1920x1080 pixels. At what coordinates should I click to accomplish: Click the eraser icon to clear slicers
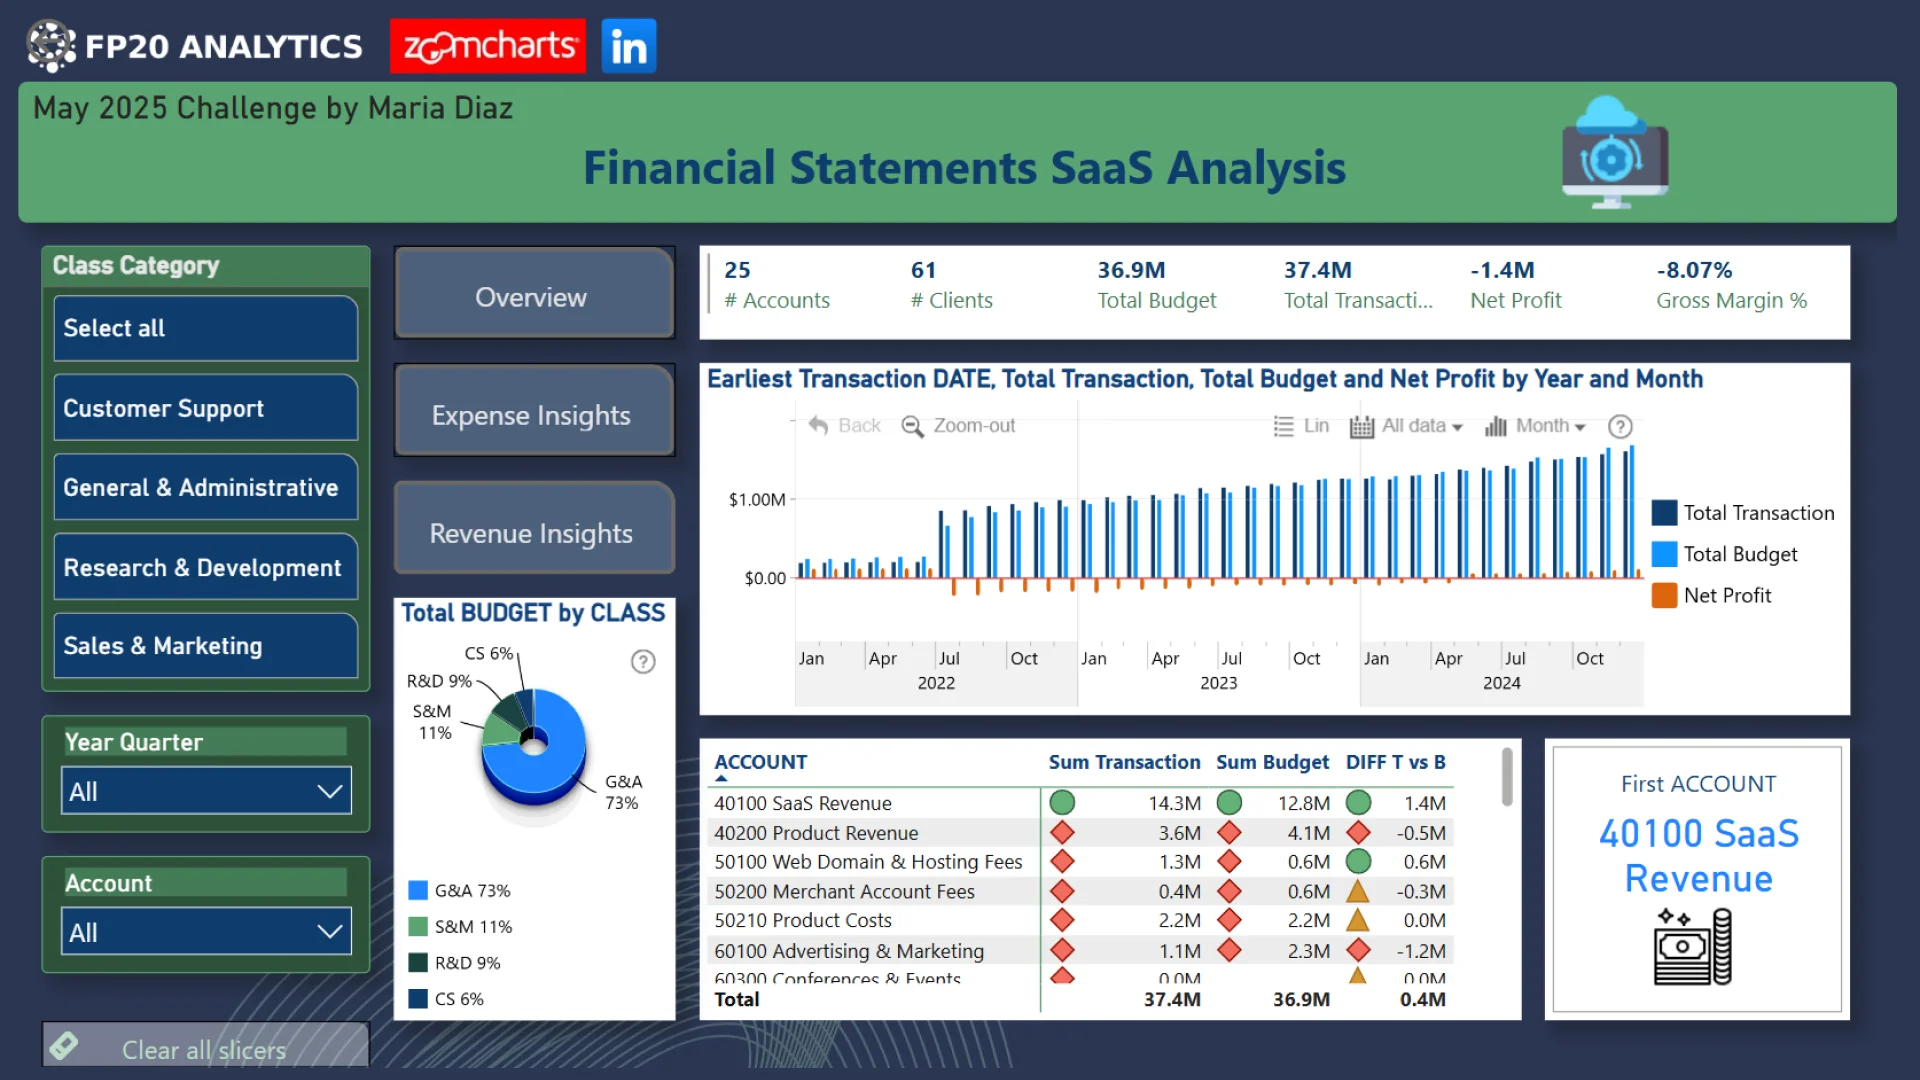[x=64, y=1046]
